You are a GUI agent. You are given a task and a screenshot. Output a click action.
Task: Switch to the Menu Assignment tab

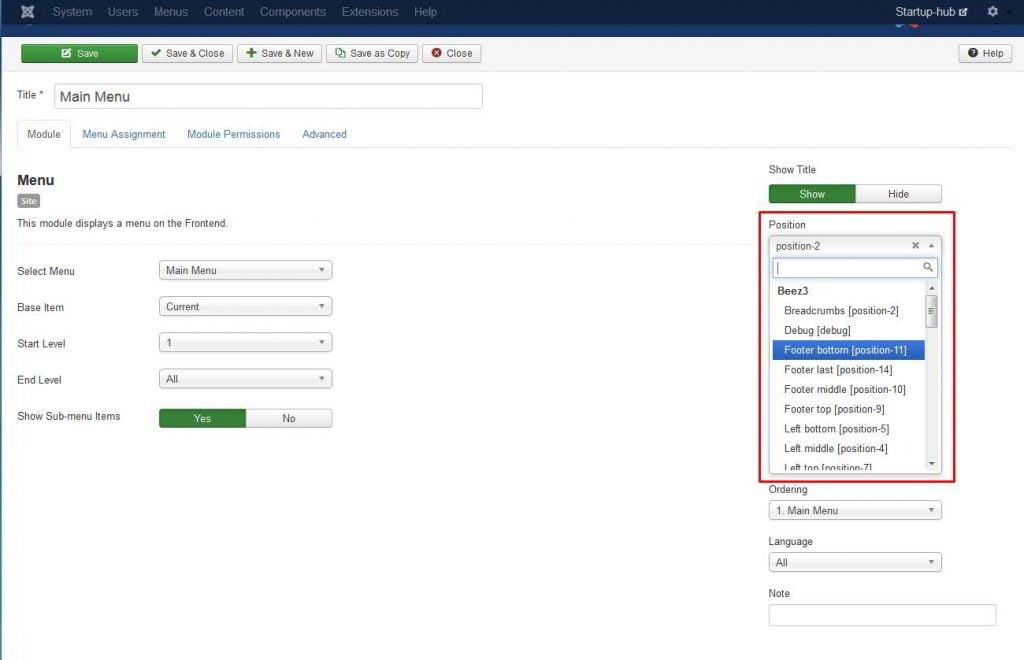pos(124,134)
